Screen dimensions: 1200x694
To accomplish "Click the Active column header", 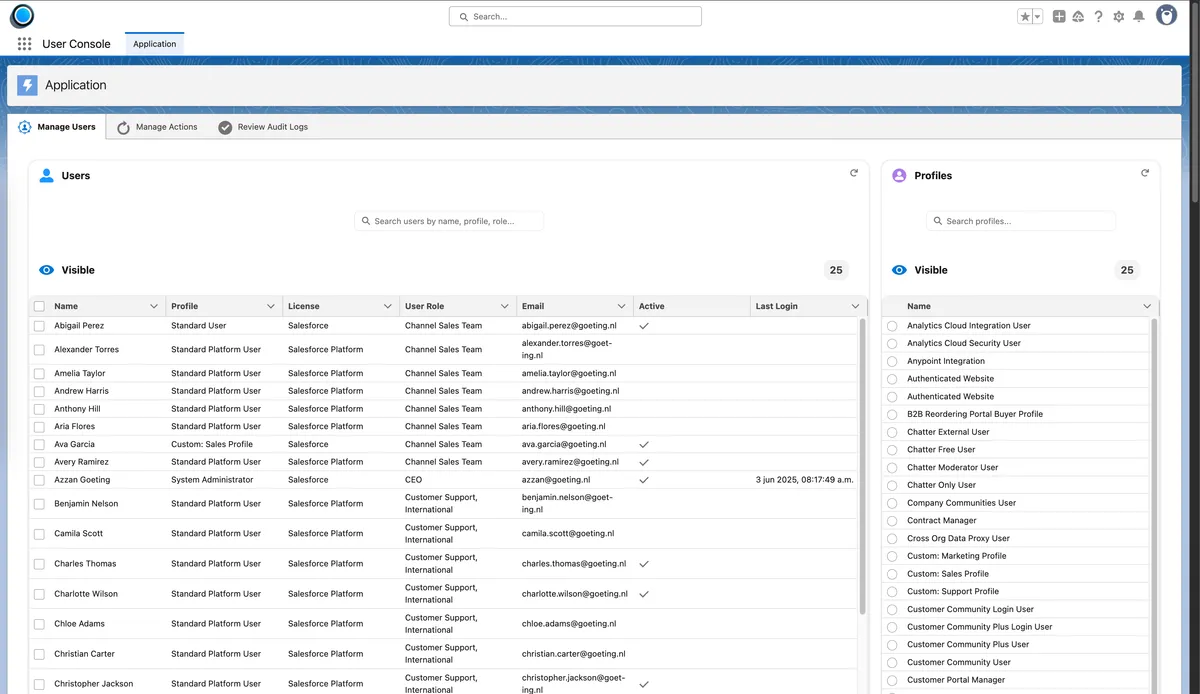I will (x=691, y=306).
